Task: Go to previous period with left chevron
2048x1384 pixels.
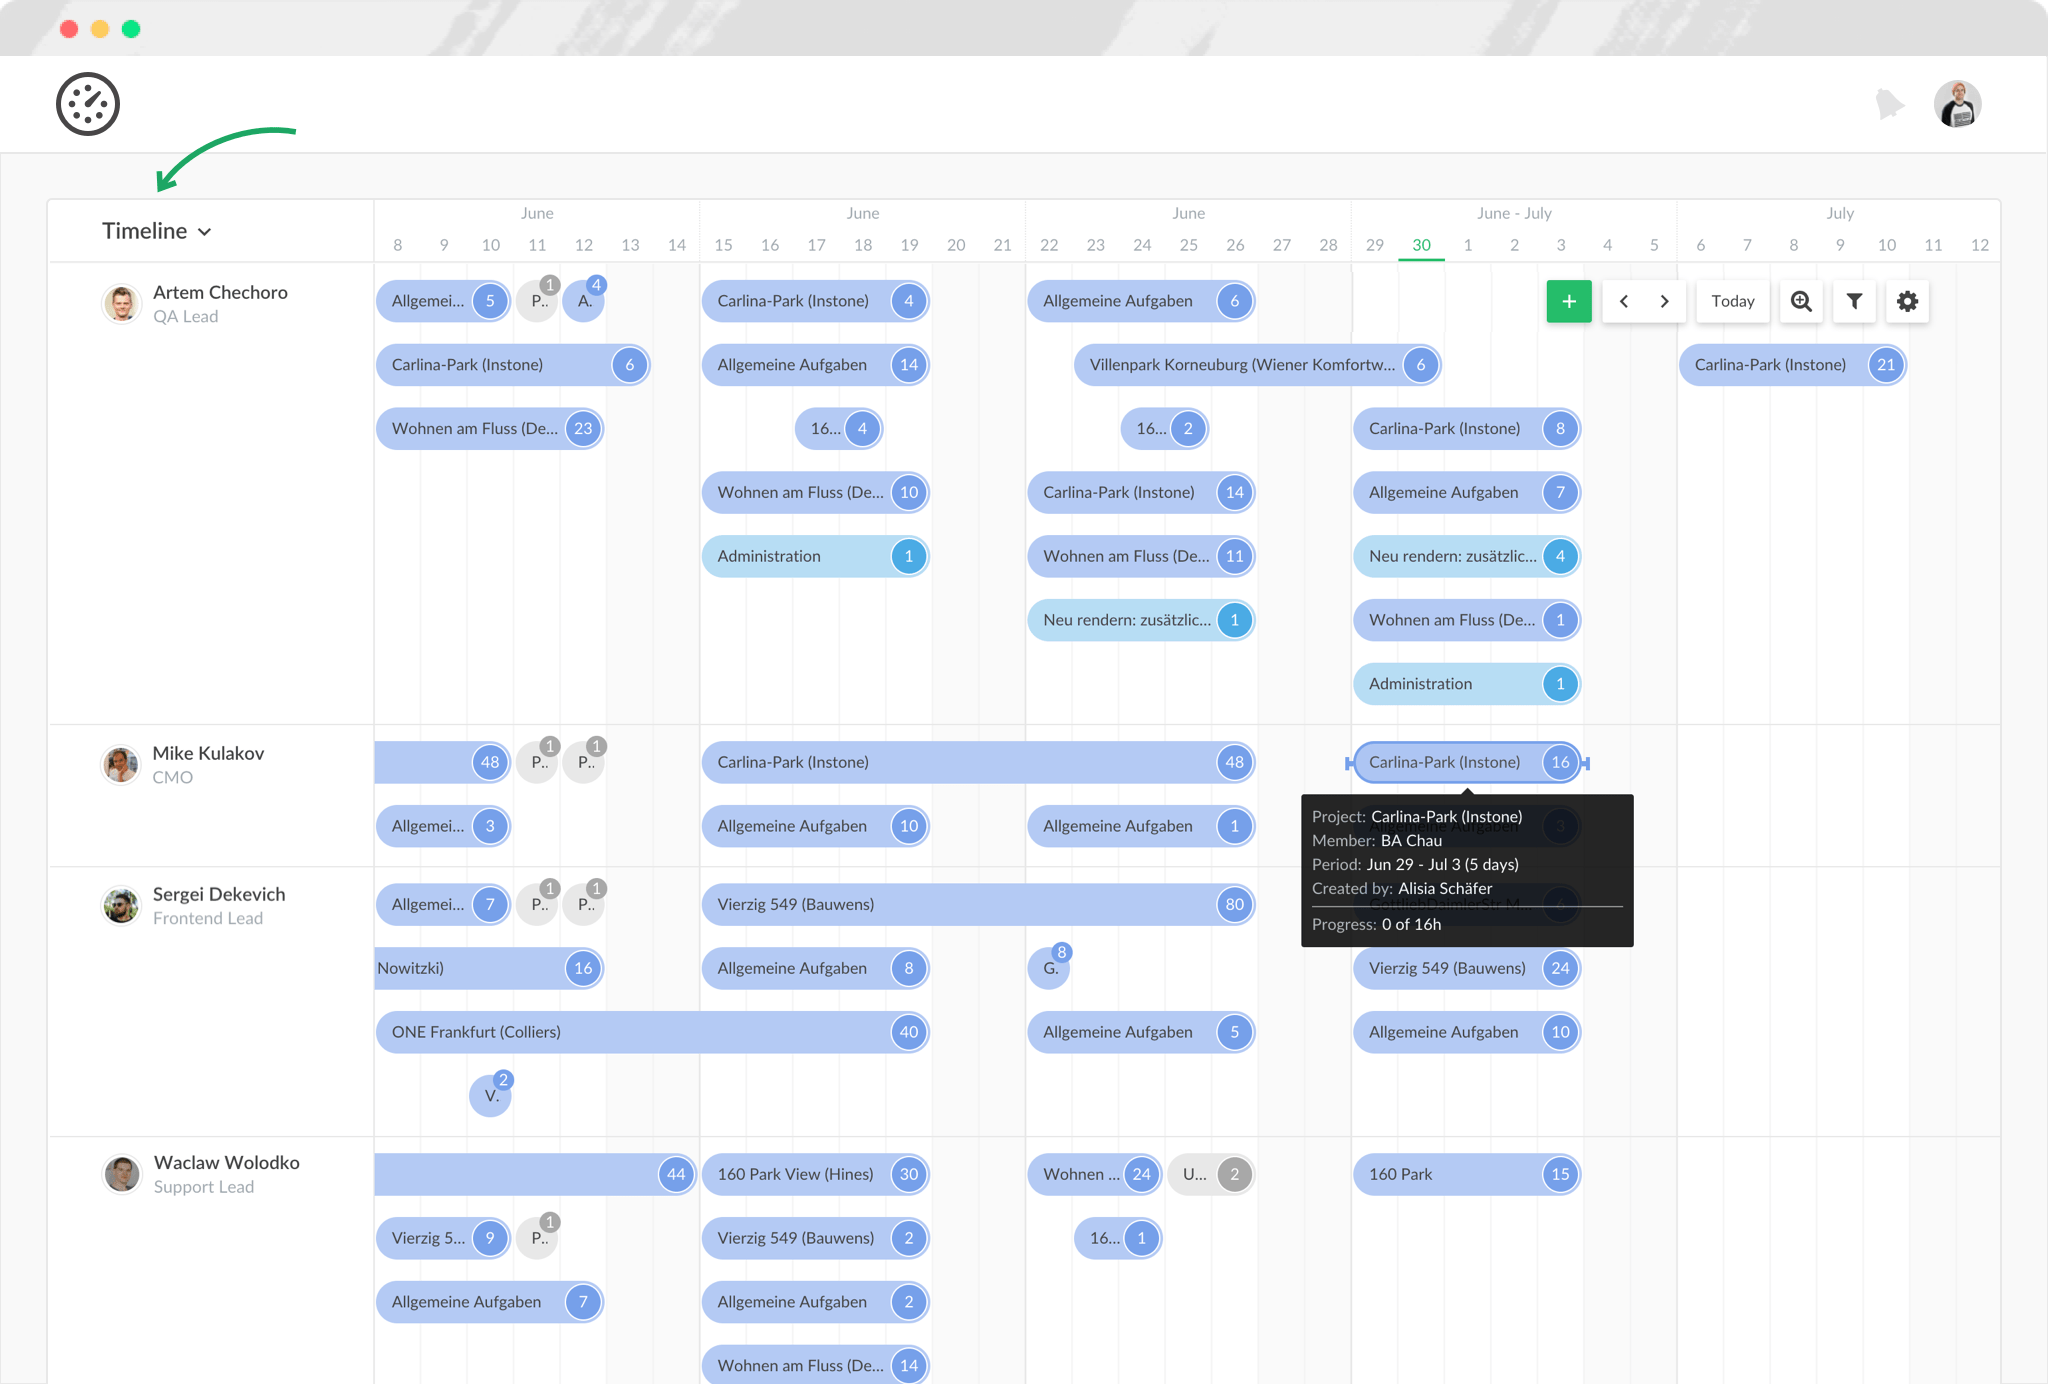Action: [1624, 301]
